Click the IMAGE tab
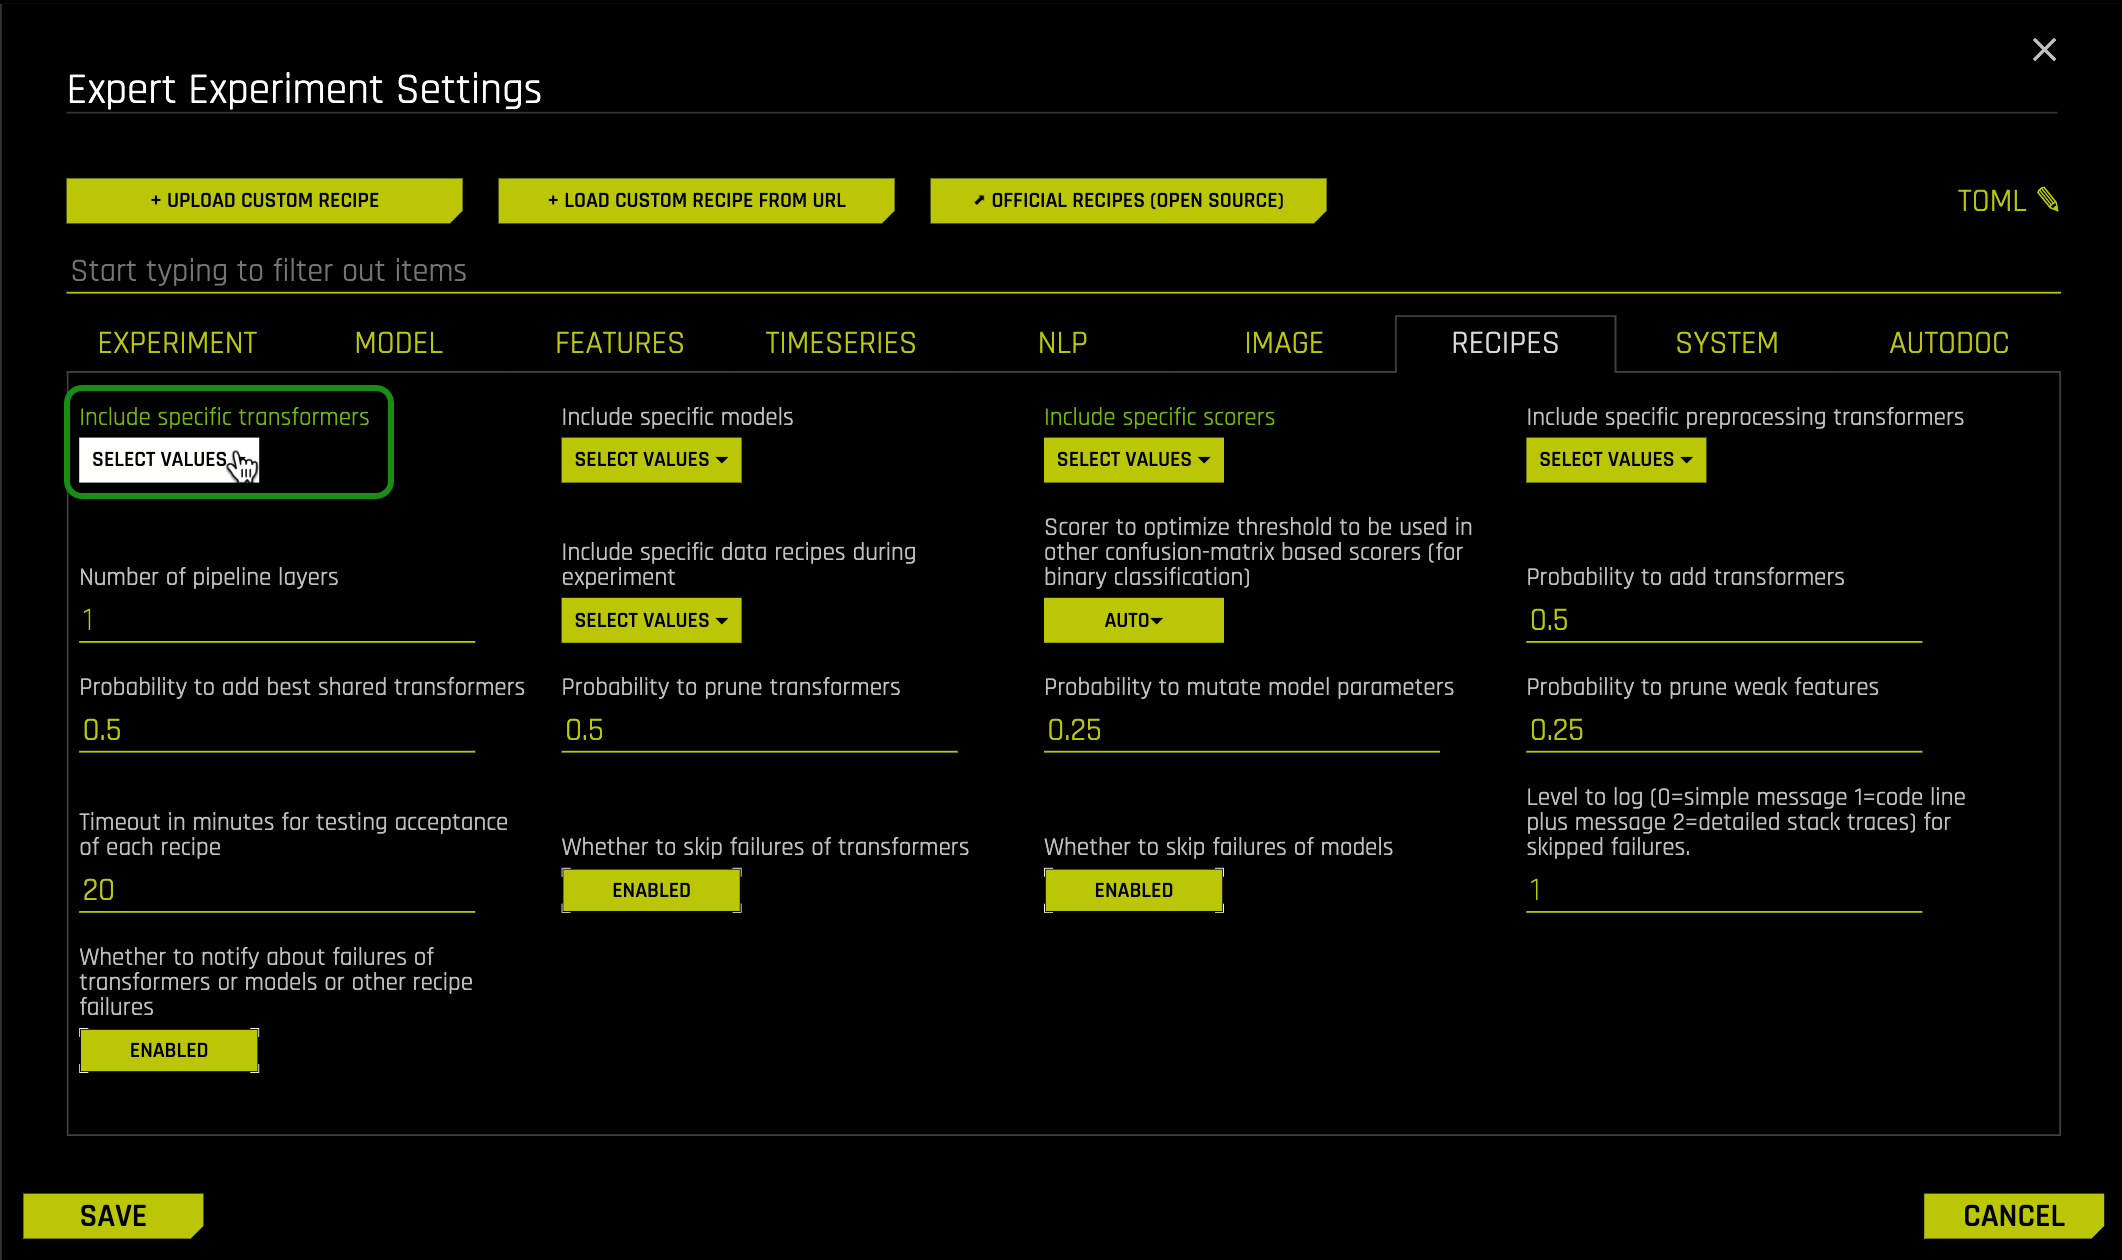 coord(1284,342)
